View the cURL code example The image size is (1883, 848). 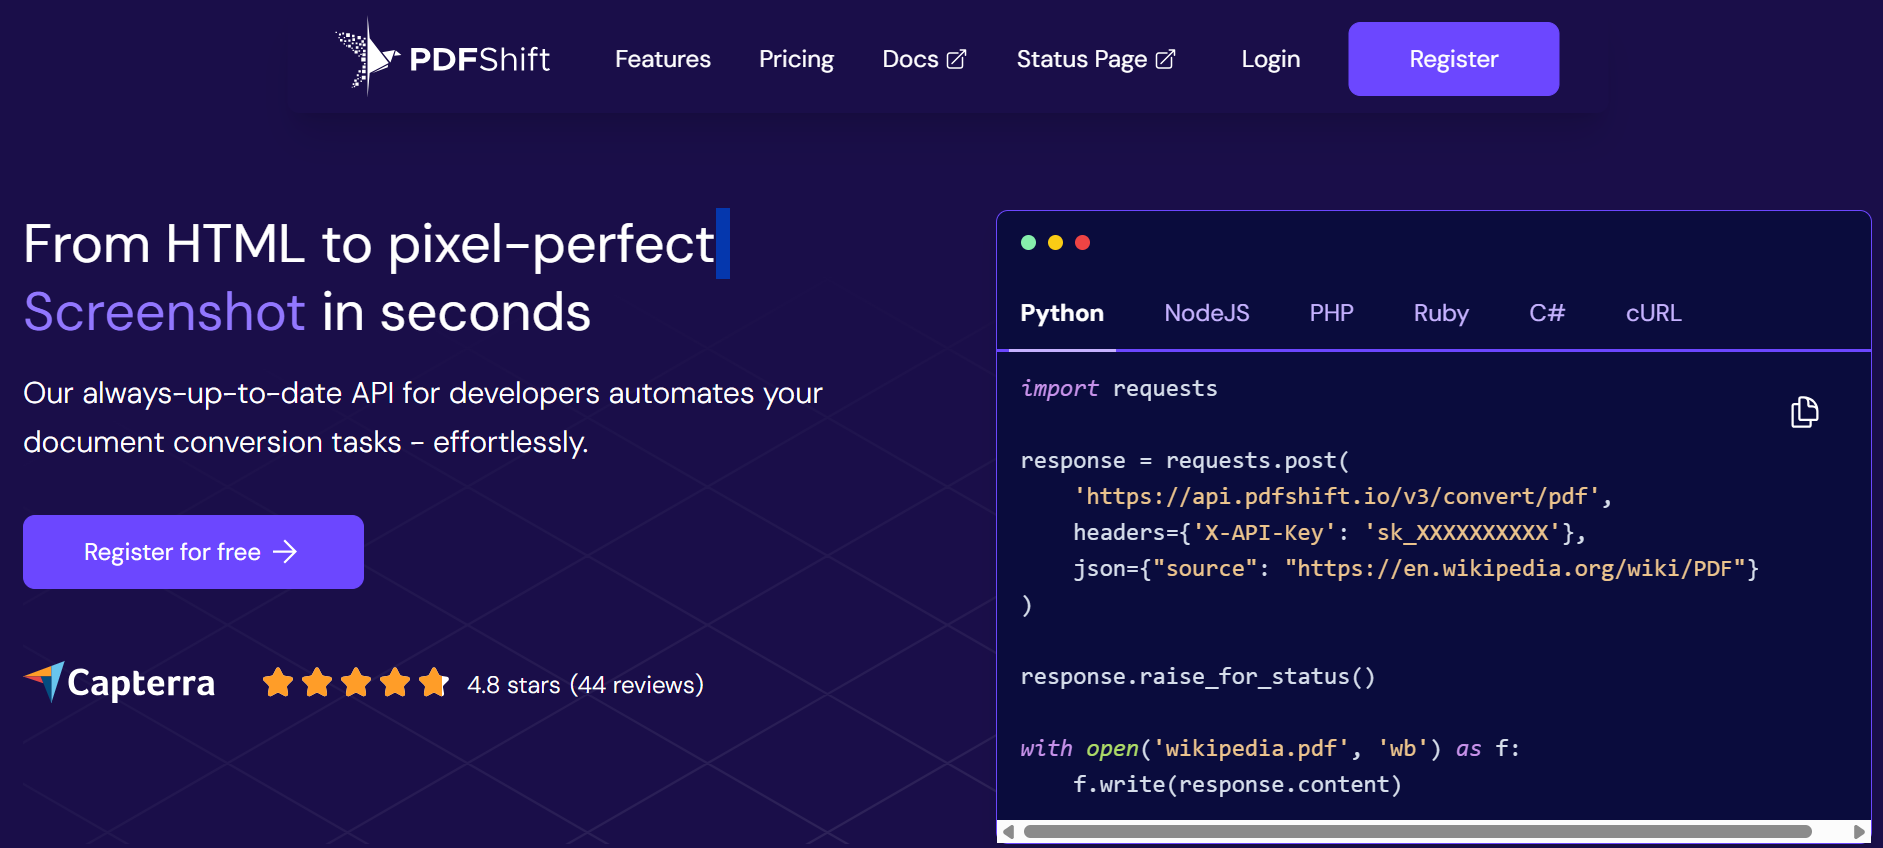(x=1653, y=313)
